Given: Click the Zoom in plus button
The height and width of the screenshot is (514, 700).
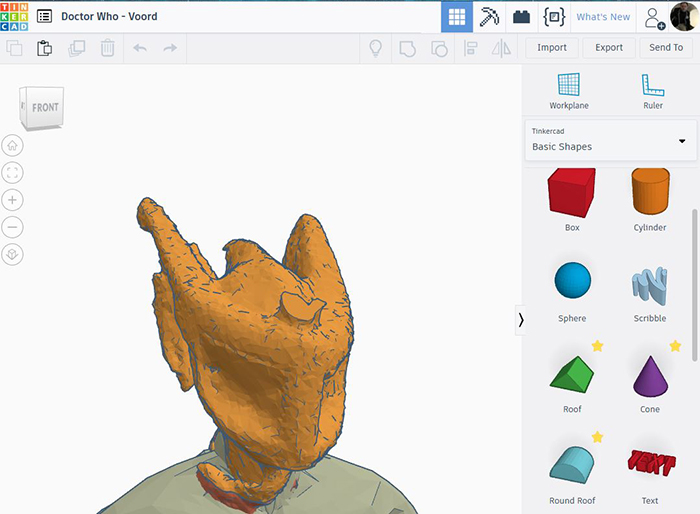Looking at the screenshot, I should (x=12, y=200).
